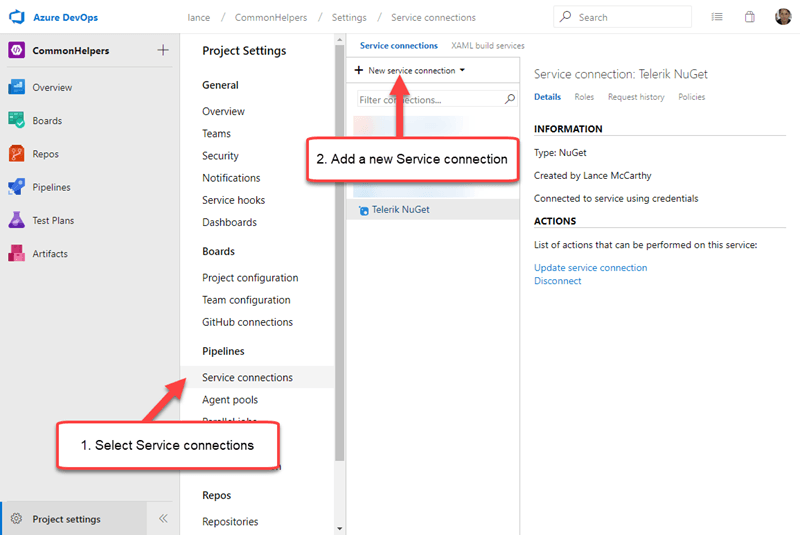Click the plus icon beside CommonHelpers

(x=163, y=50)
